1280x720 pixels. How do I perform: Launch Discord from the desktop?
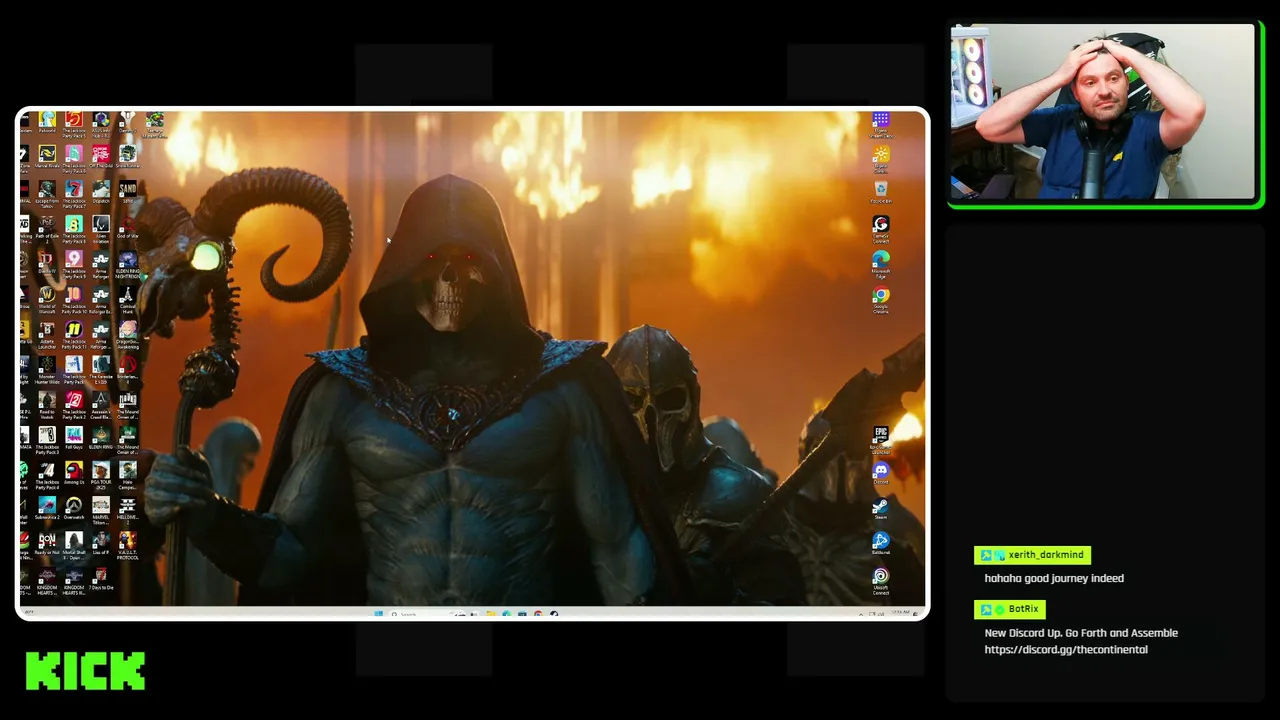[881, 474]
